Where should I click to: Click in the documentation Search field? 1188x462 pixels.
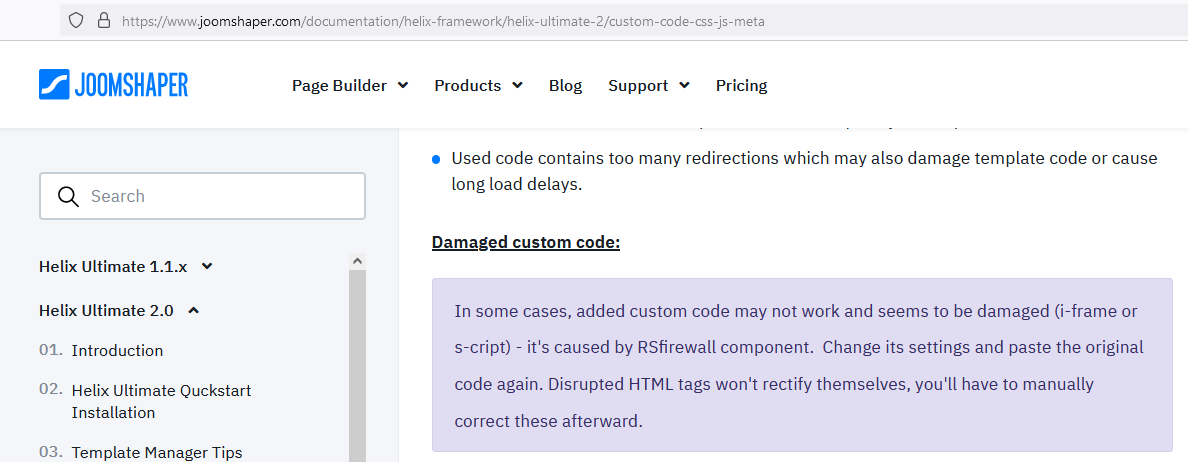point(220,196)
